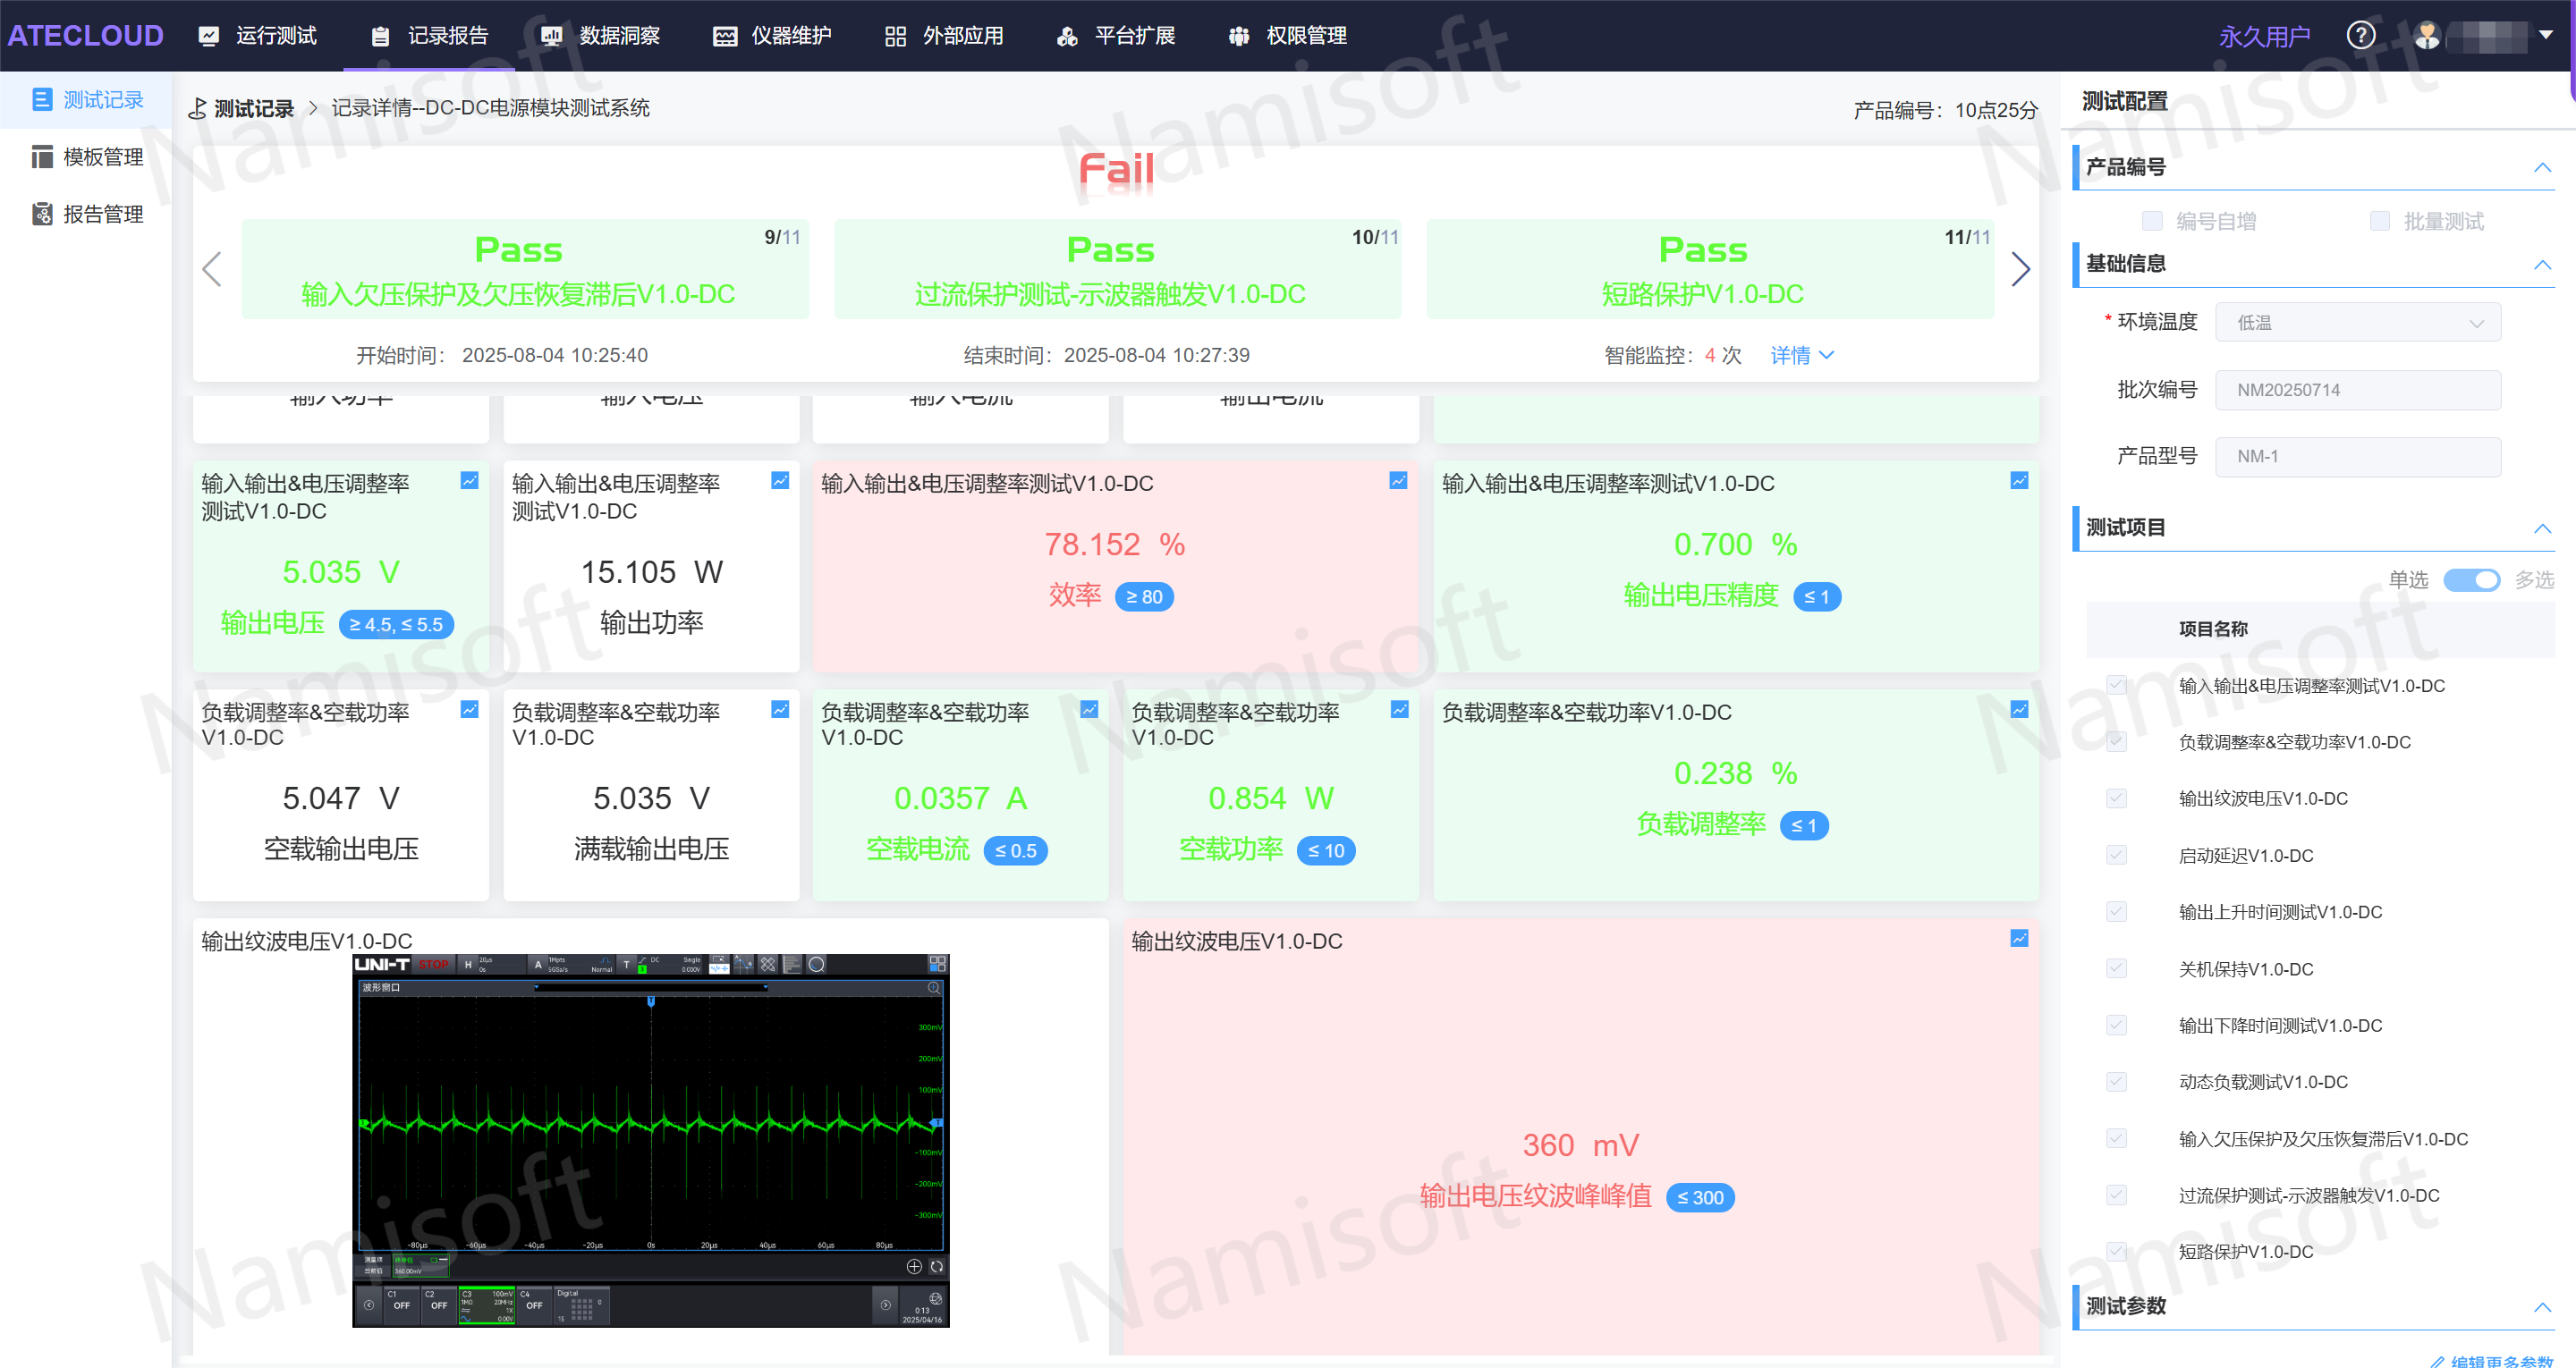The height and width of the screenshot is (1368, 2576).
Task: Check 负载调整率&空载功率V1.0-DC item
Action: (2116, 742)
